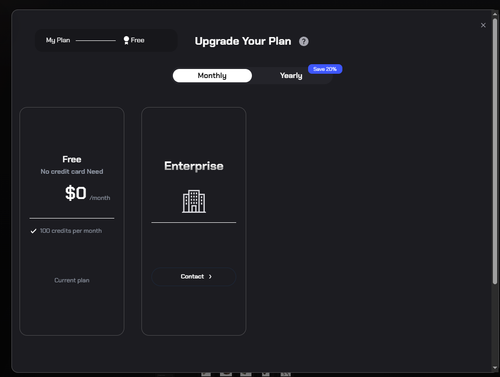Close the Upgrade Your Plan dialog
Screen dimensions: 500x377
point(483,25)
